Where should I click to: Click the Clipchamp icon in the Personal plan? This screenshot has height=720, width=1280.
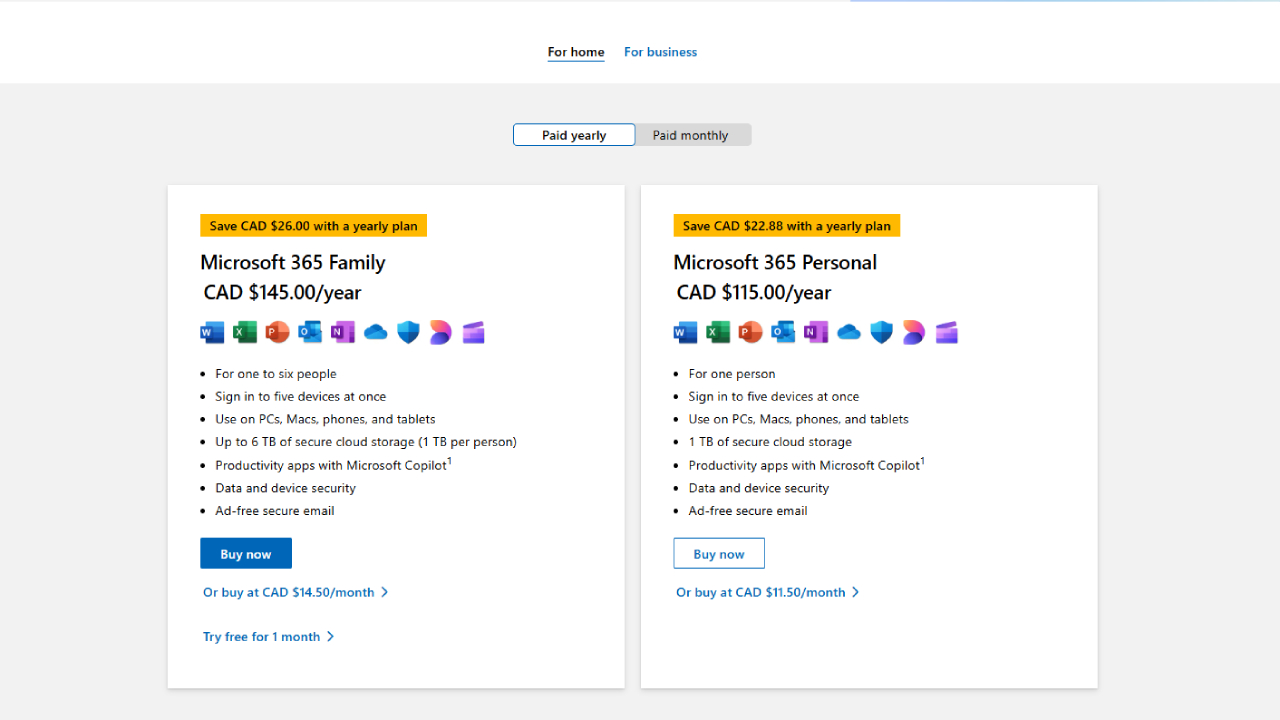pyautogui.click(x=947, y=332)
